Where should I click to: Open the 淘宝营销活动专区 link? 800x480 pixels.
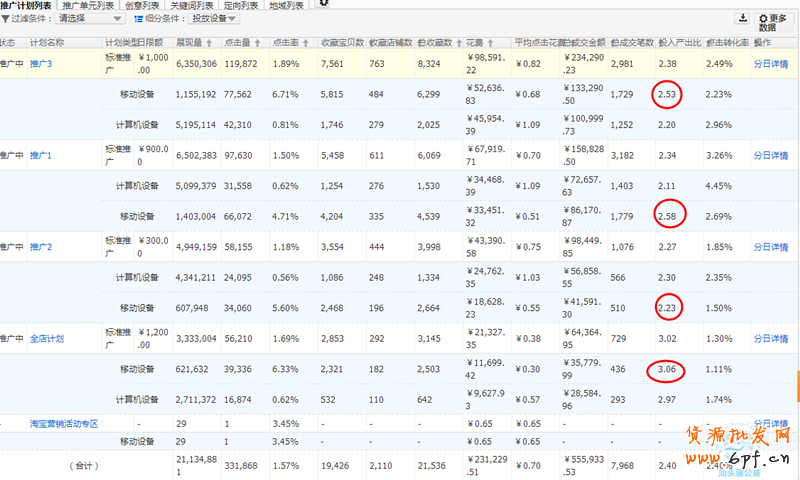point(64,424)
